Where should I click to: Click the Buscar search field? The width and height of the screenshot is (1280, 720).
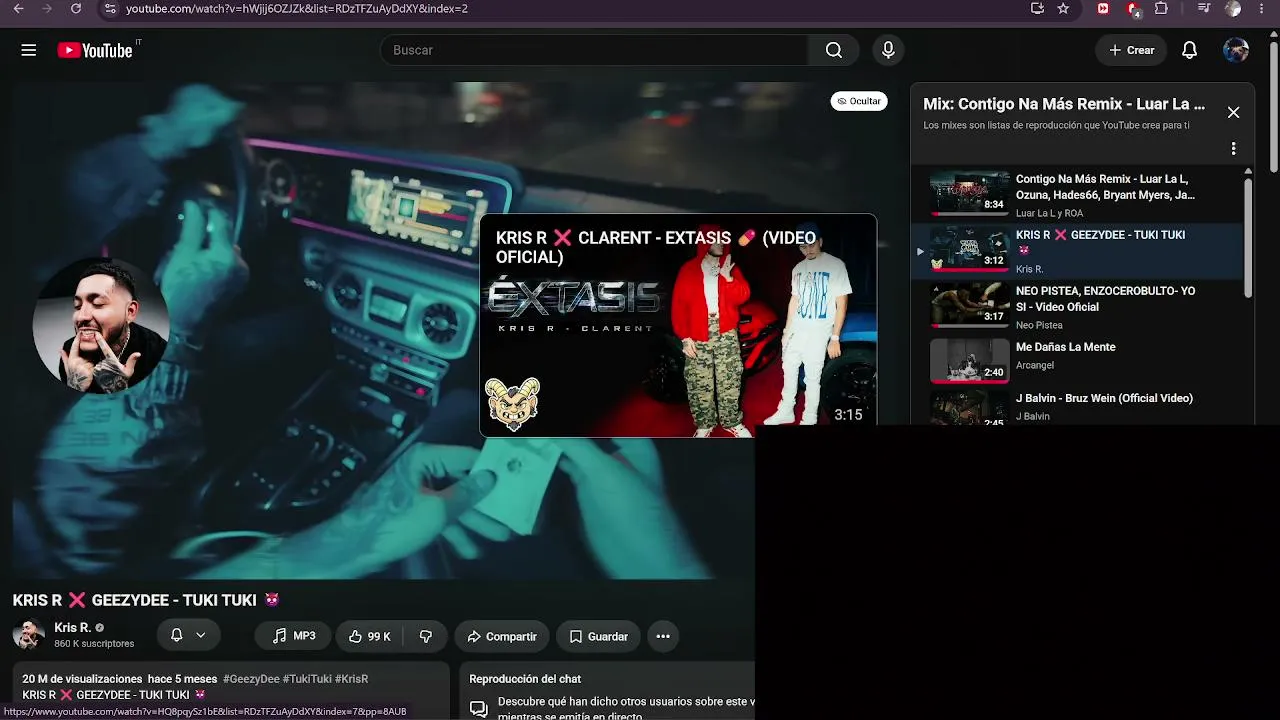pos(594,50)
